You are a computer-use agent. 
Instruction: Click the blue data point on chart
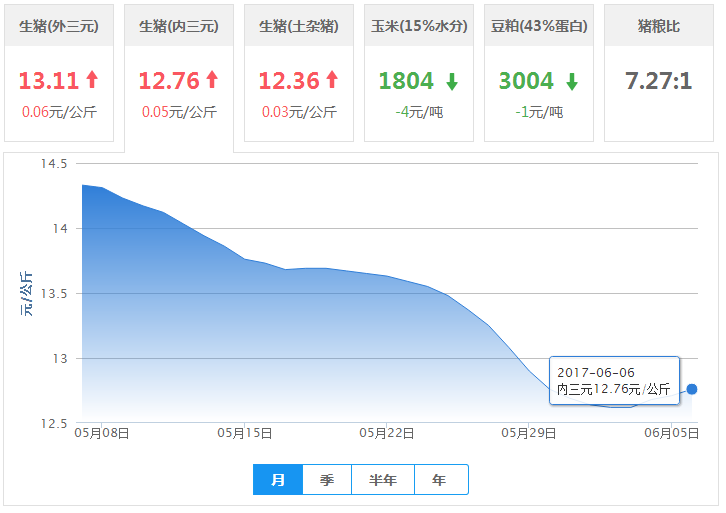click(x=692, y=389)
